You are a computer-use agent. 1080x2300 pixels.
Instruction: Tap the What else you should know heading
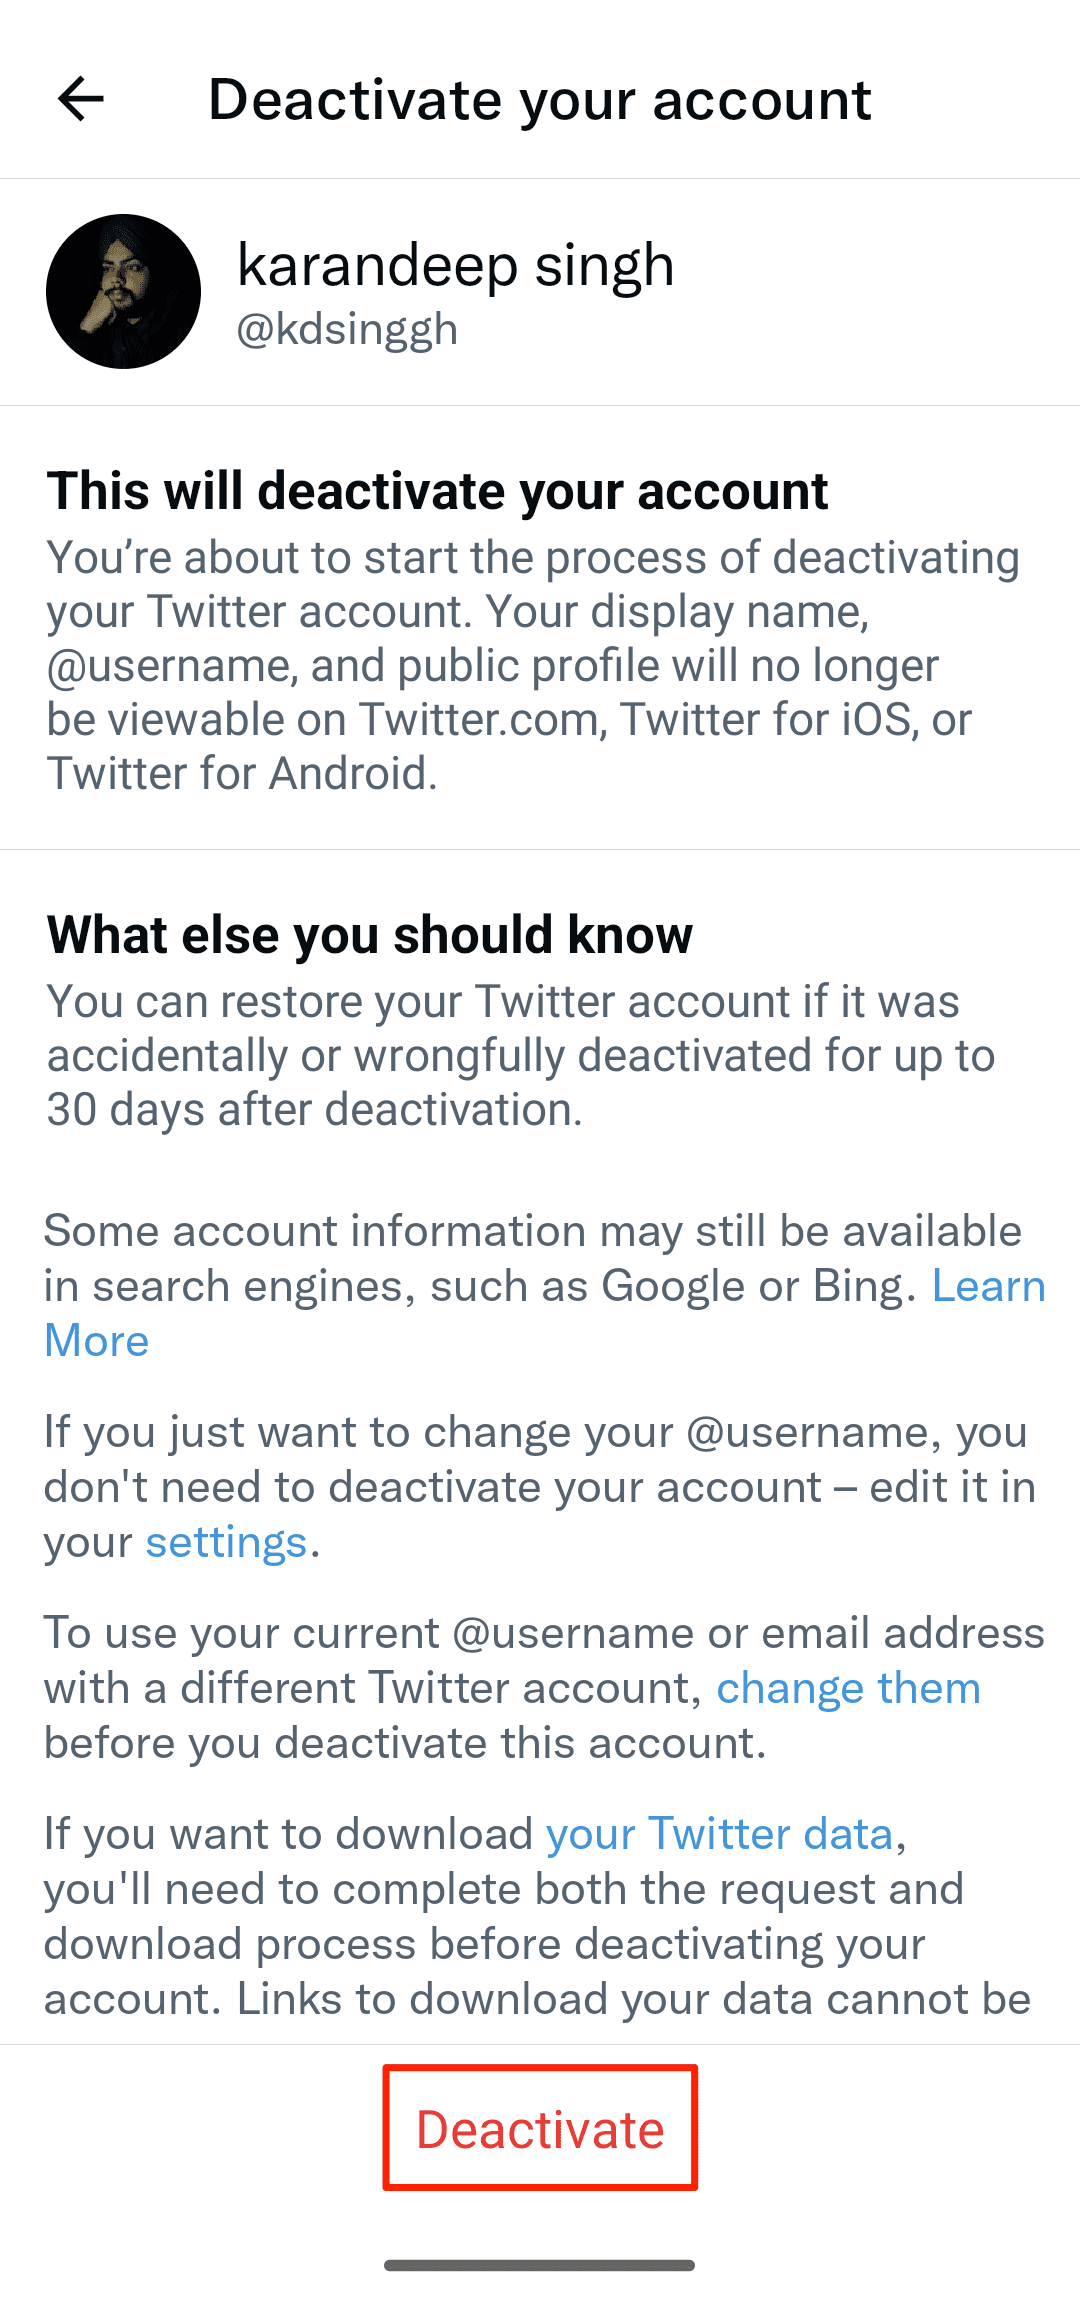click(x=369, y=936)
